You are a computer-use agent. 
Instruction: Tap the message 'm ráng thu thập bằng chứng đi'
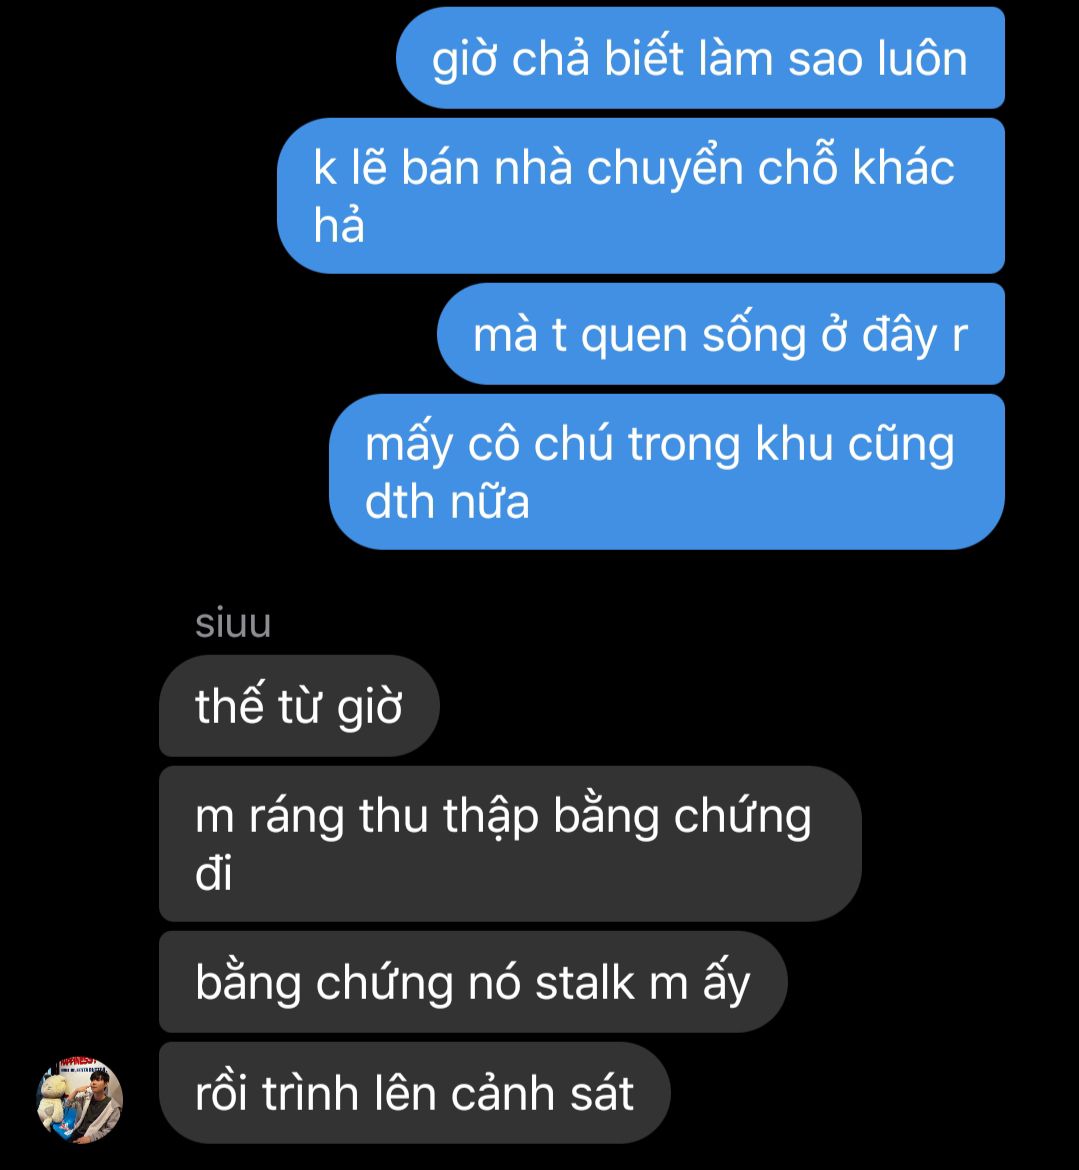[510, 844]
